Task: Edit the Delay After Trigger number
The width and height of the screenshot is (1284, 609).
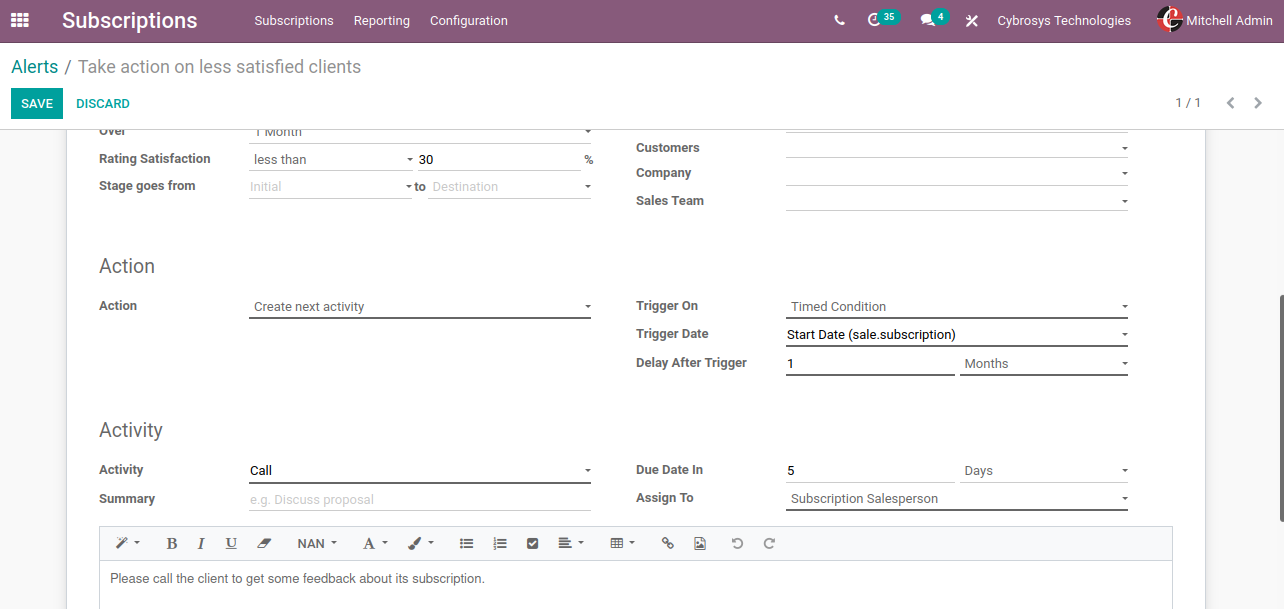Action: (x=870, y=364)
